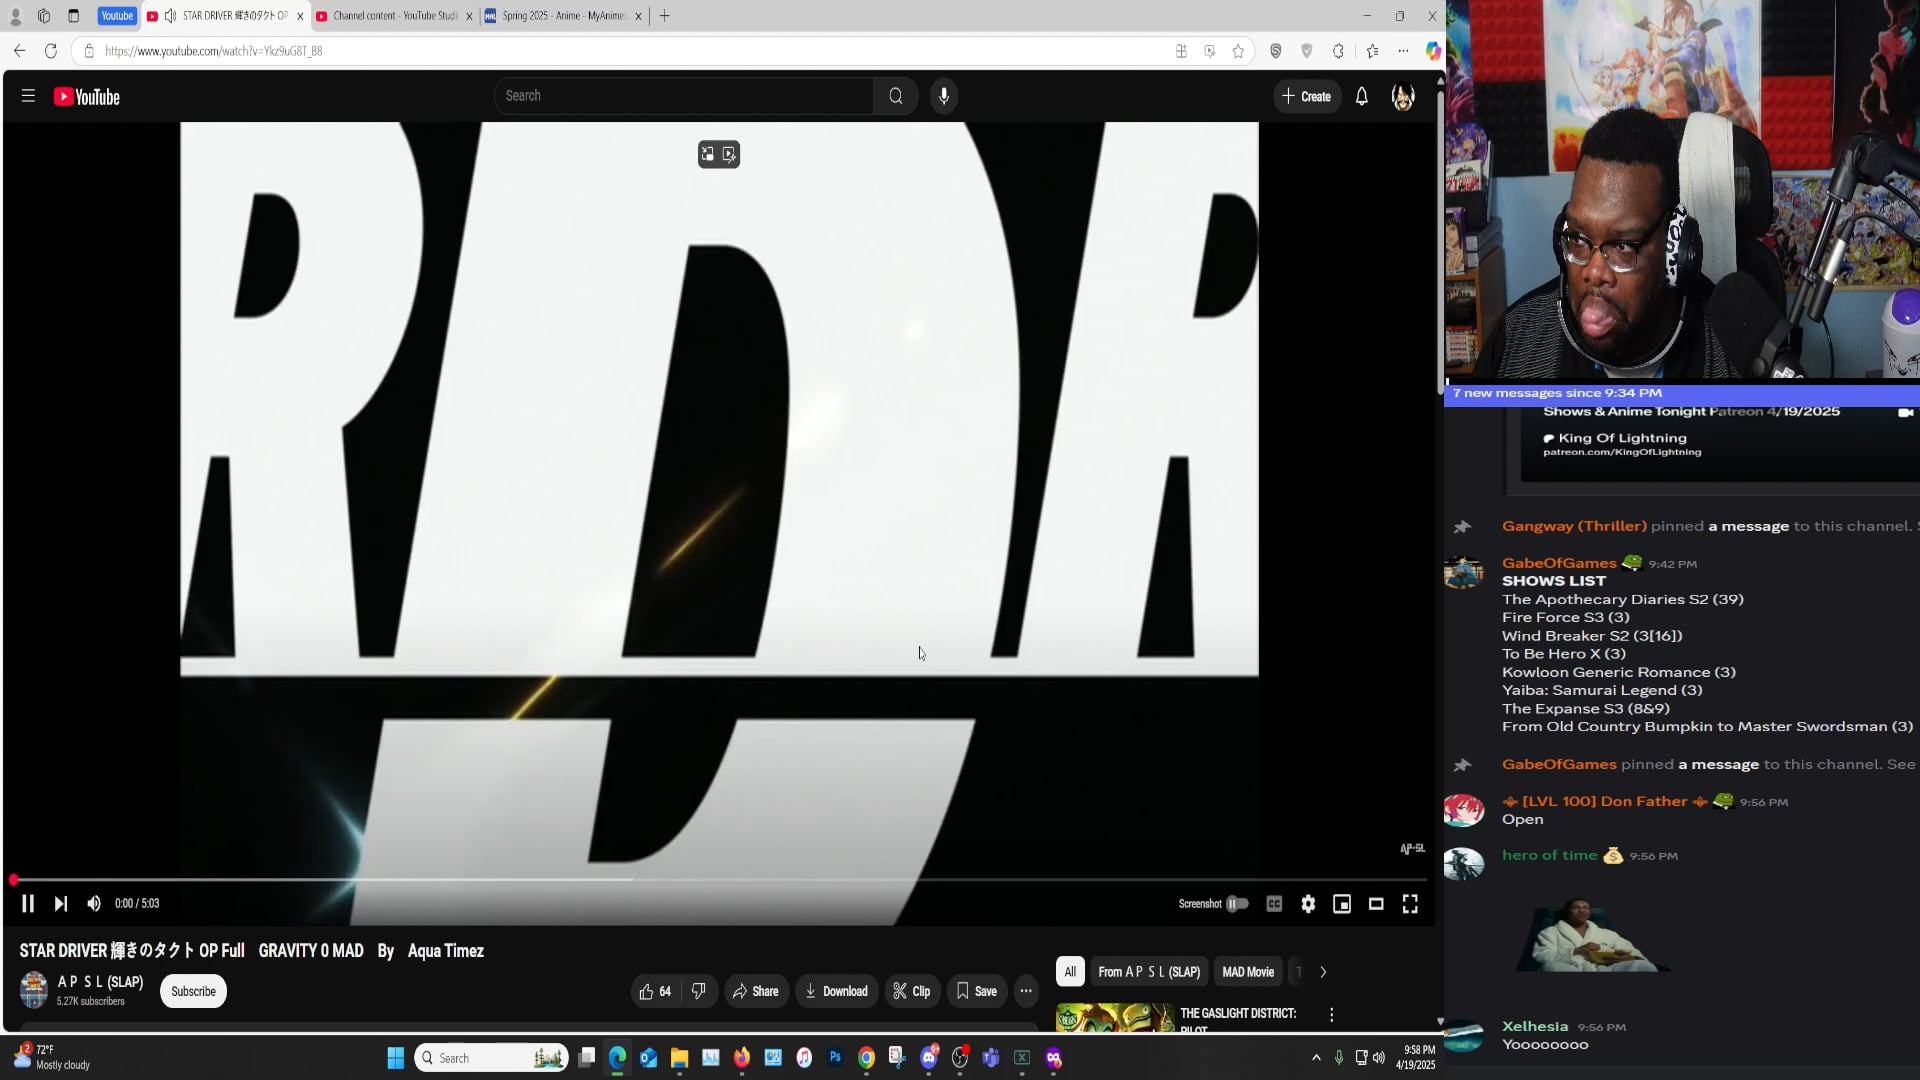Image resolution: width=1920 pixels, height=1080 pixels.
Task: Select the From A P S L (SLAP) chip
Action: point(1149,972)
